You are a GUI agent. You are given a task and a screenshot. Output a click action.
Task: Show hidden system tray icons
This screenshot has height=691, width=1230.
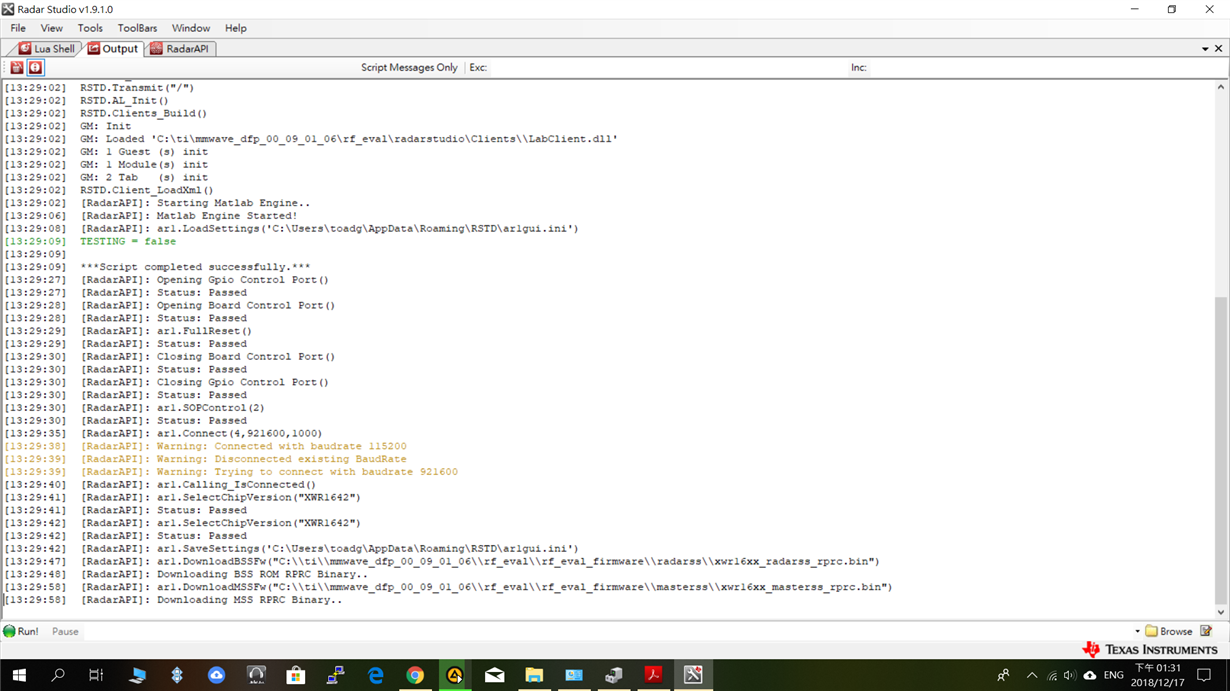point(1032,675)
